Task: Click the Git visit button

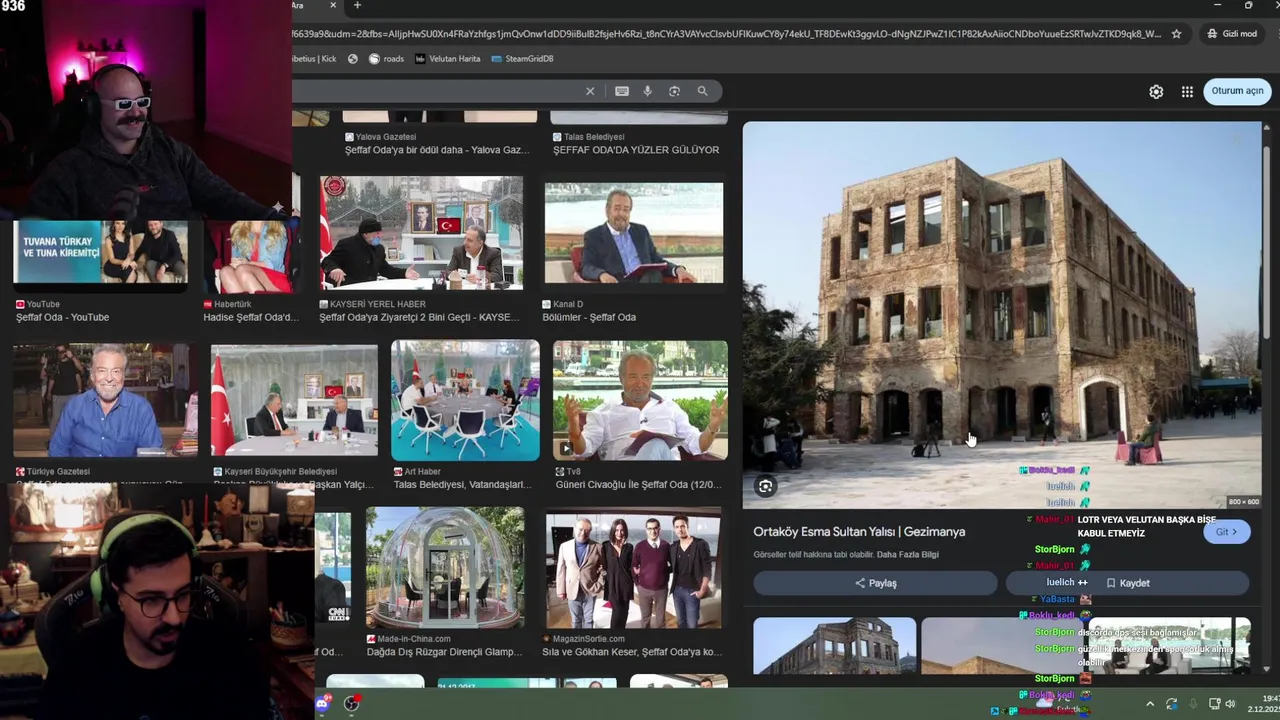Action: (x=1226, y=532)
